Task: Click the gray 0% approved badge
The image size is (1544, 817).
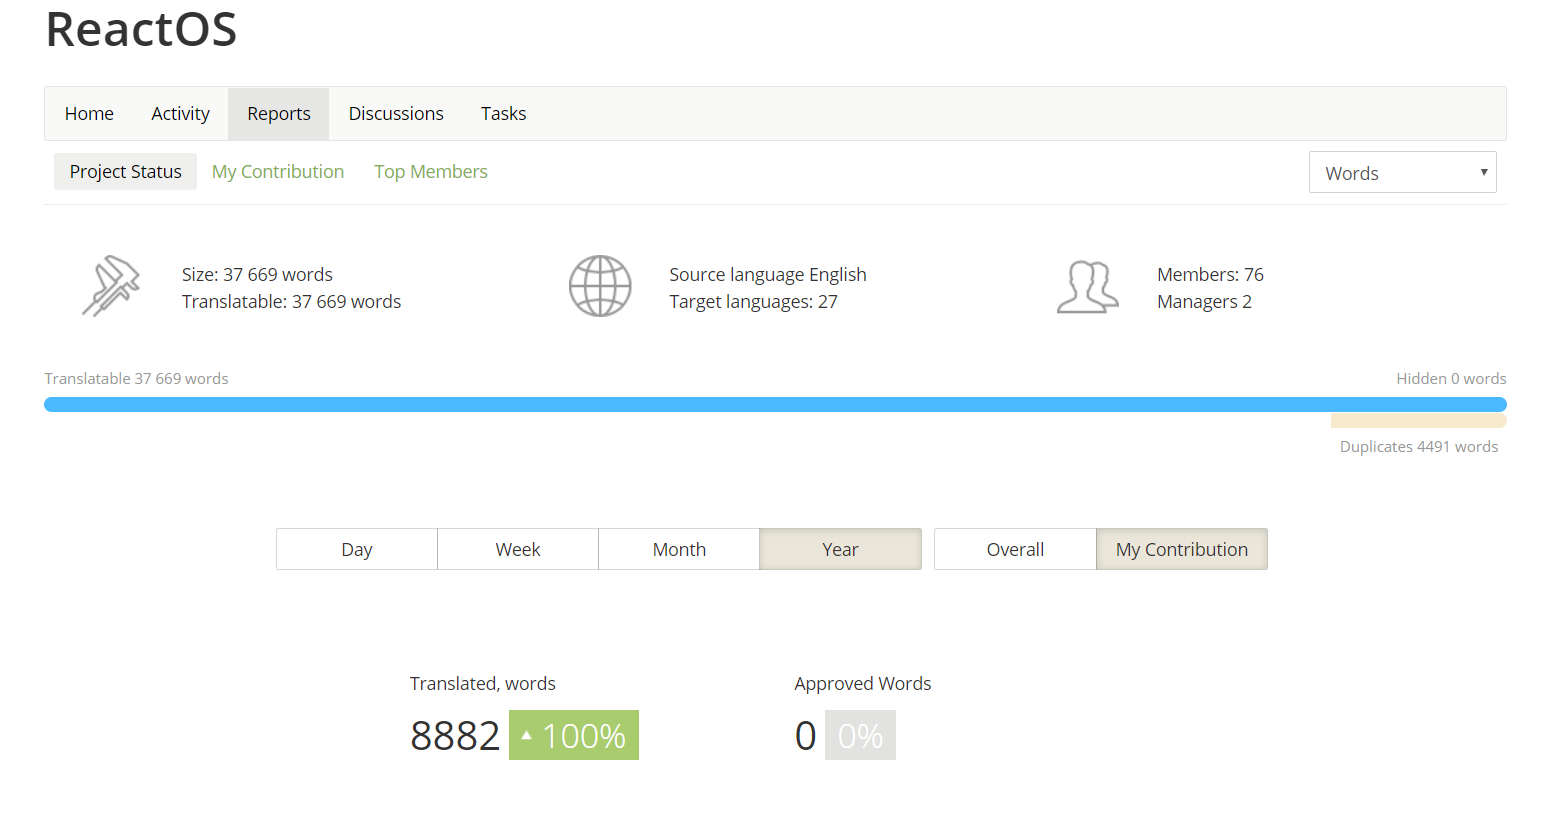Action: (x=860, y=735)
